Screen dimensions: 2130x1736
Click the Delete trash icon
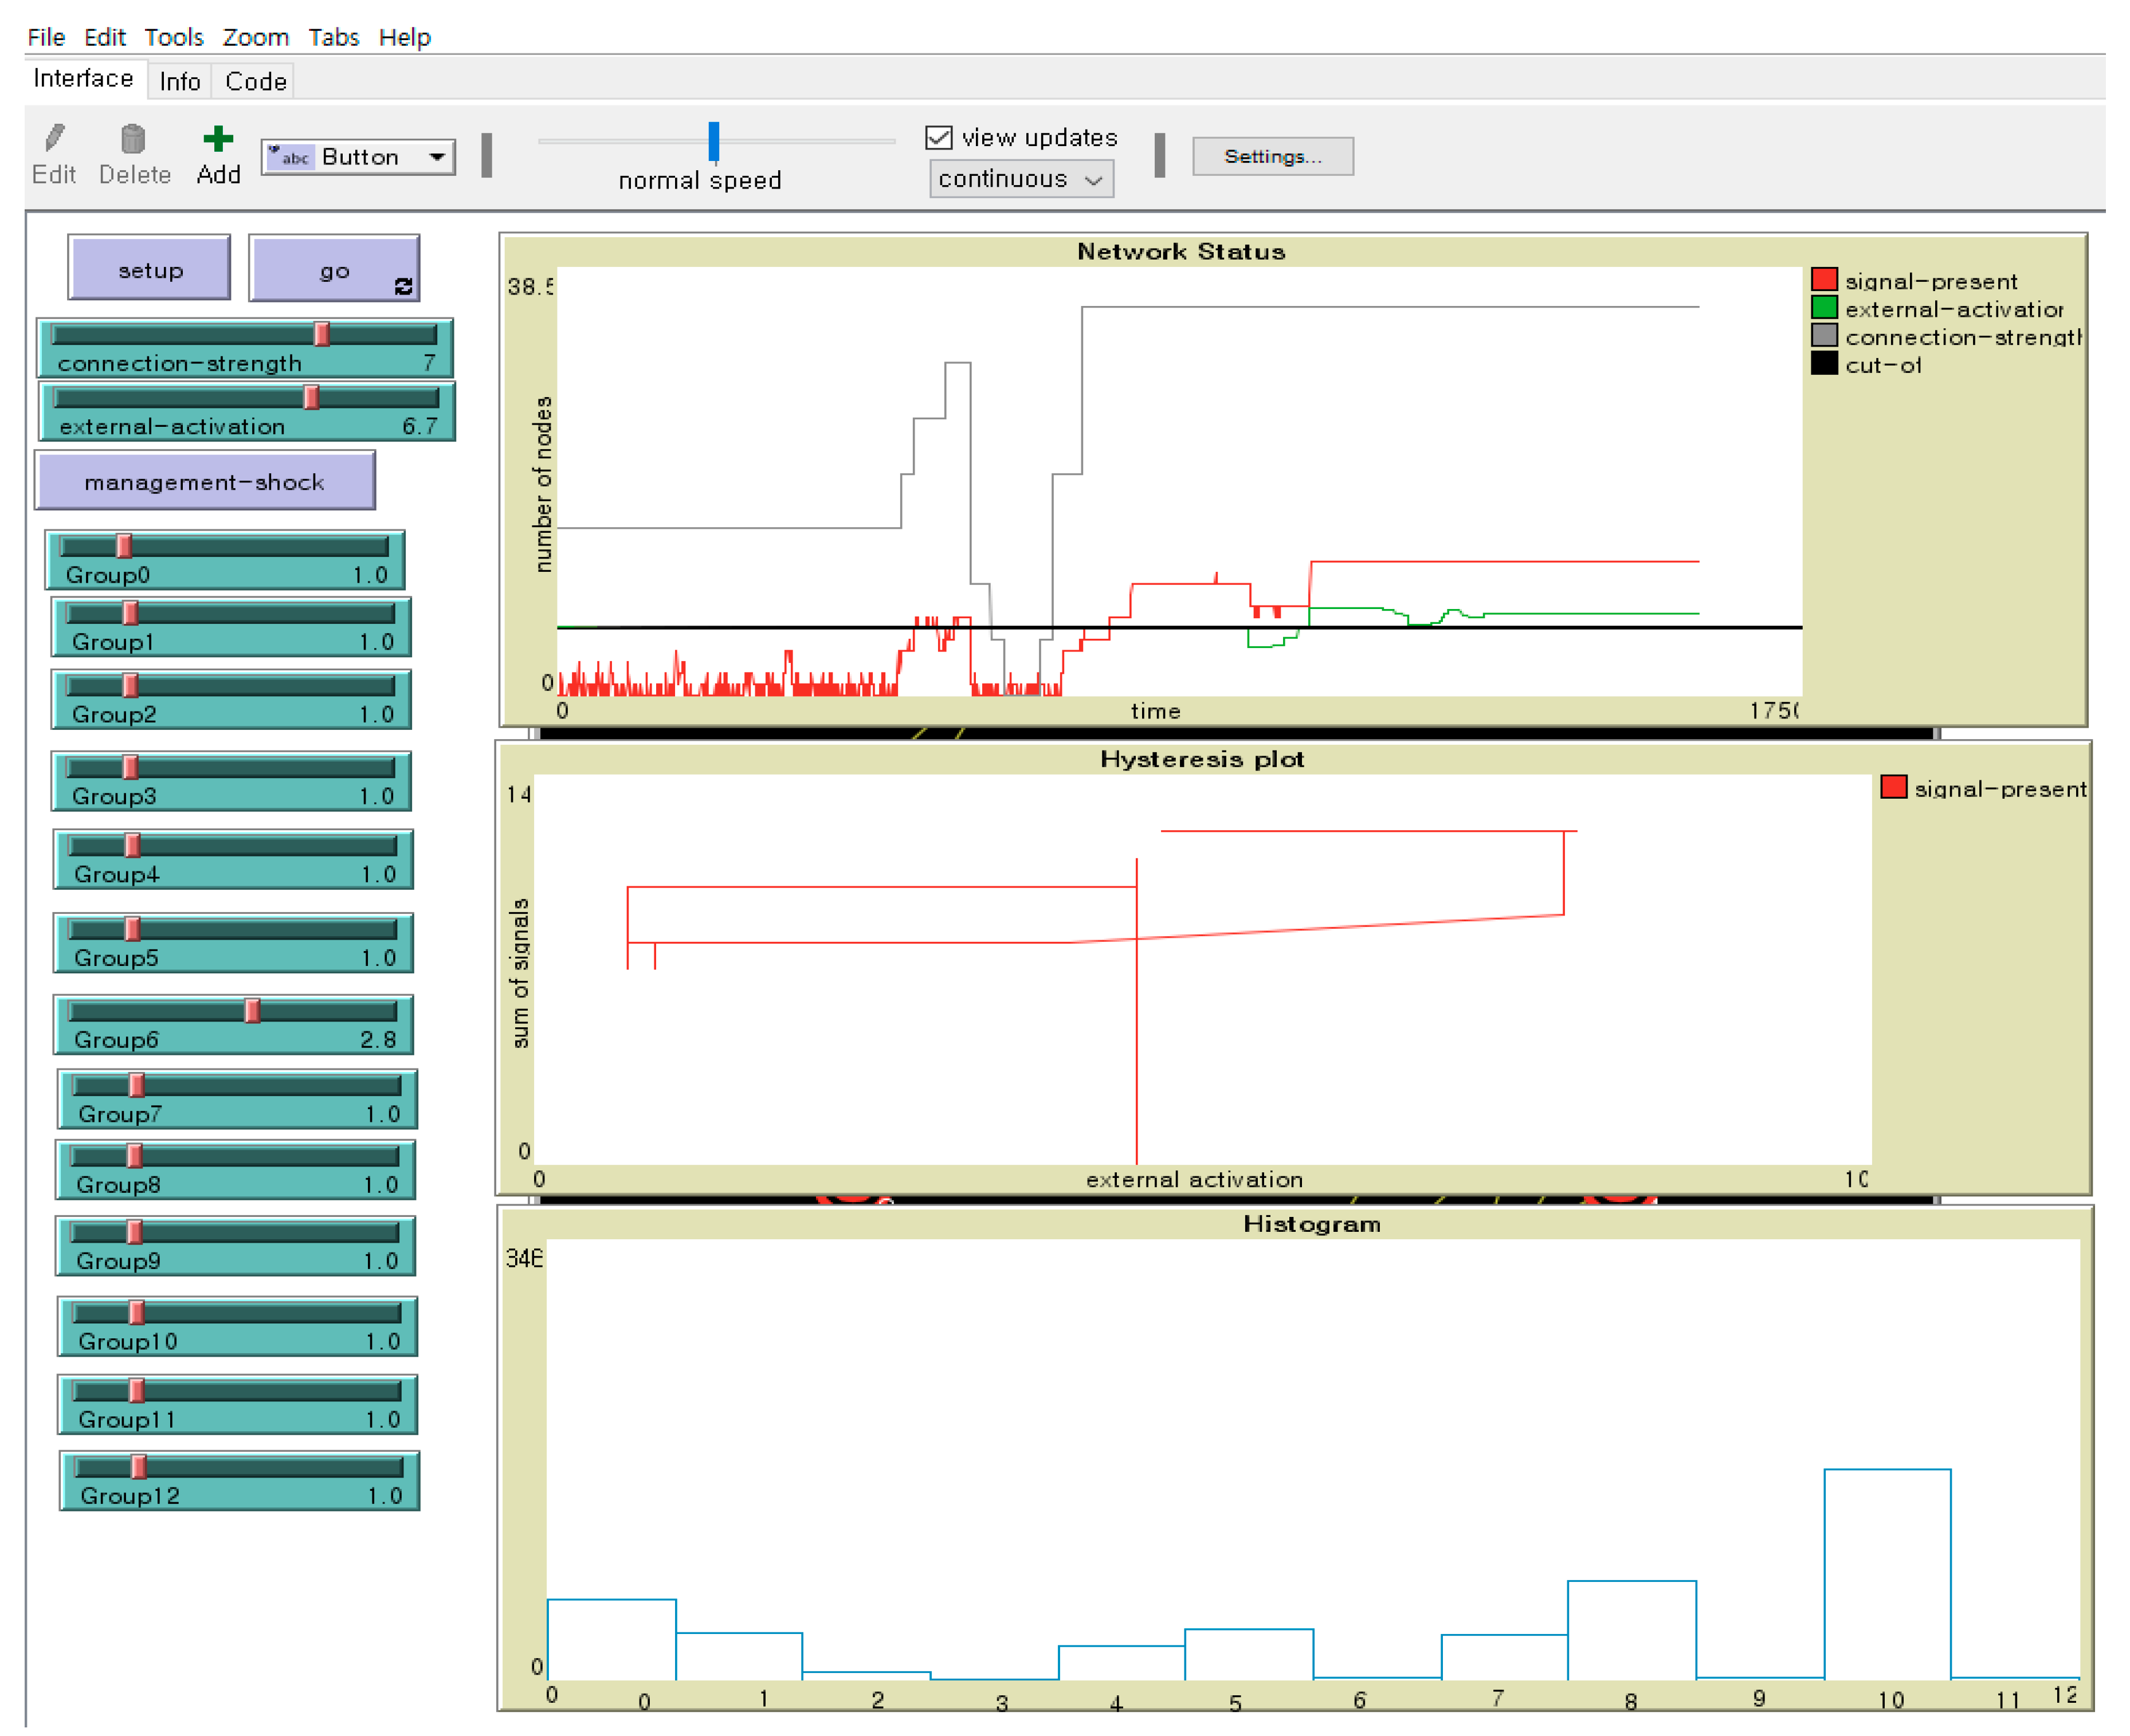[x=133, y=138]
